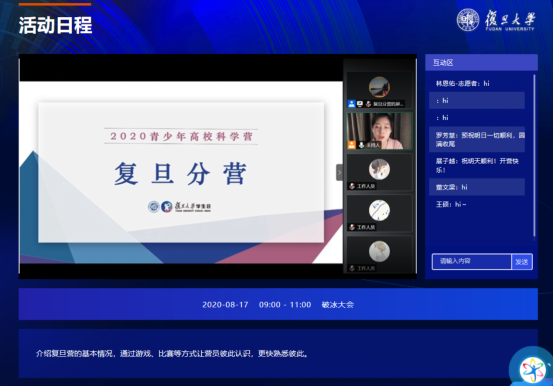Viewport: 554px width, 387px height.
Task: Click the 复旦大学 calligraphy wordmark at top right
Action: (510, 19)
